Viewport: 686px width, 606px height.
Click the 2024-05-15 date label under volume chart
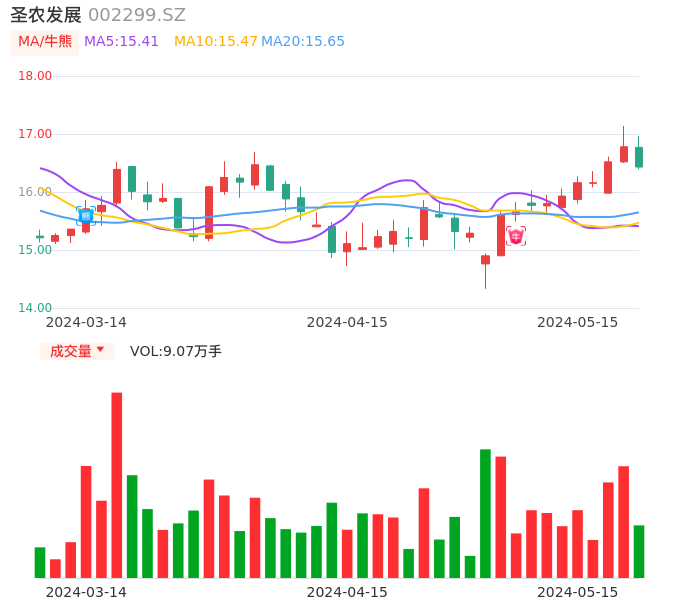coord(578,592)
